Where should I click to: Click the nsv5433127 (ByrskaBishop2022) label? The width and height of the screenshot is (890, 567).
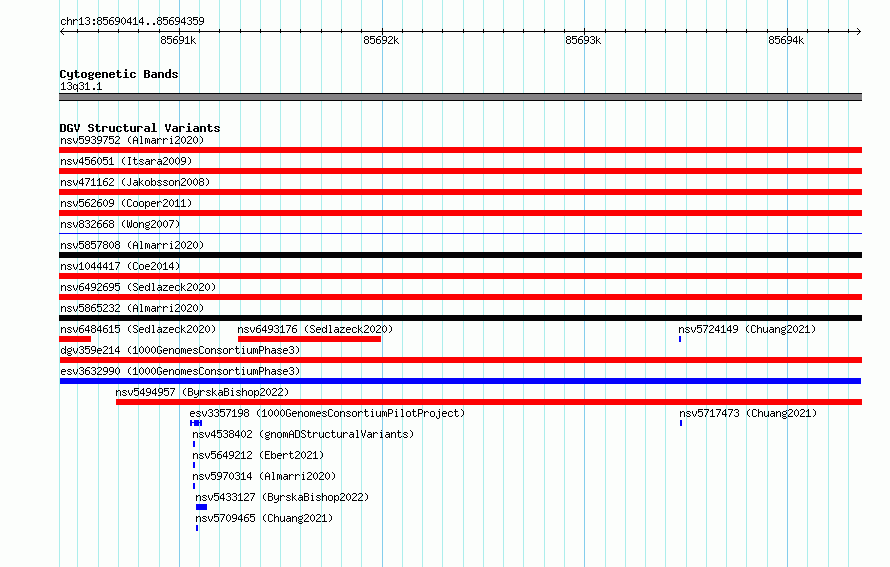(282, 497)
